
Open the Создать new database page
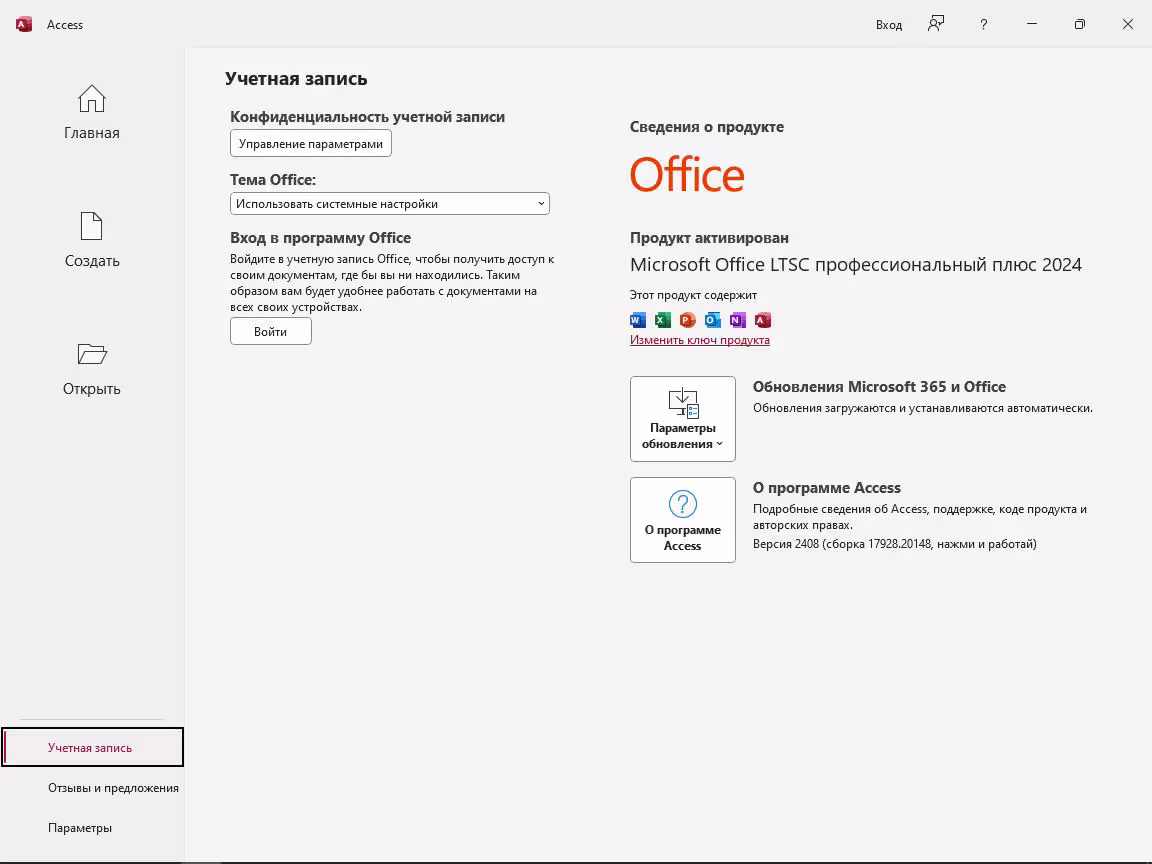click(x=92, y=240)
